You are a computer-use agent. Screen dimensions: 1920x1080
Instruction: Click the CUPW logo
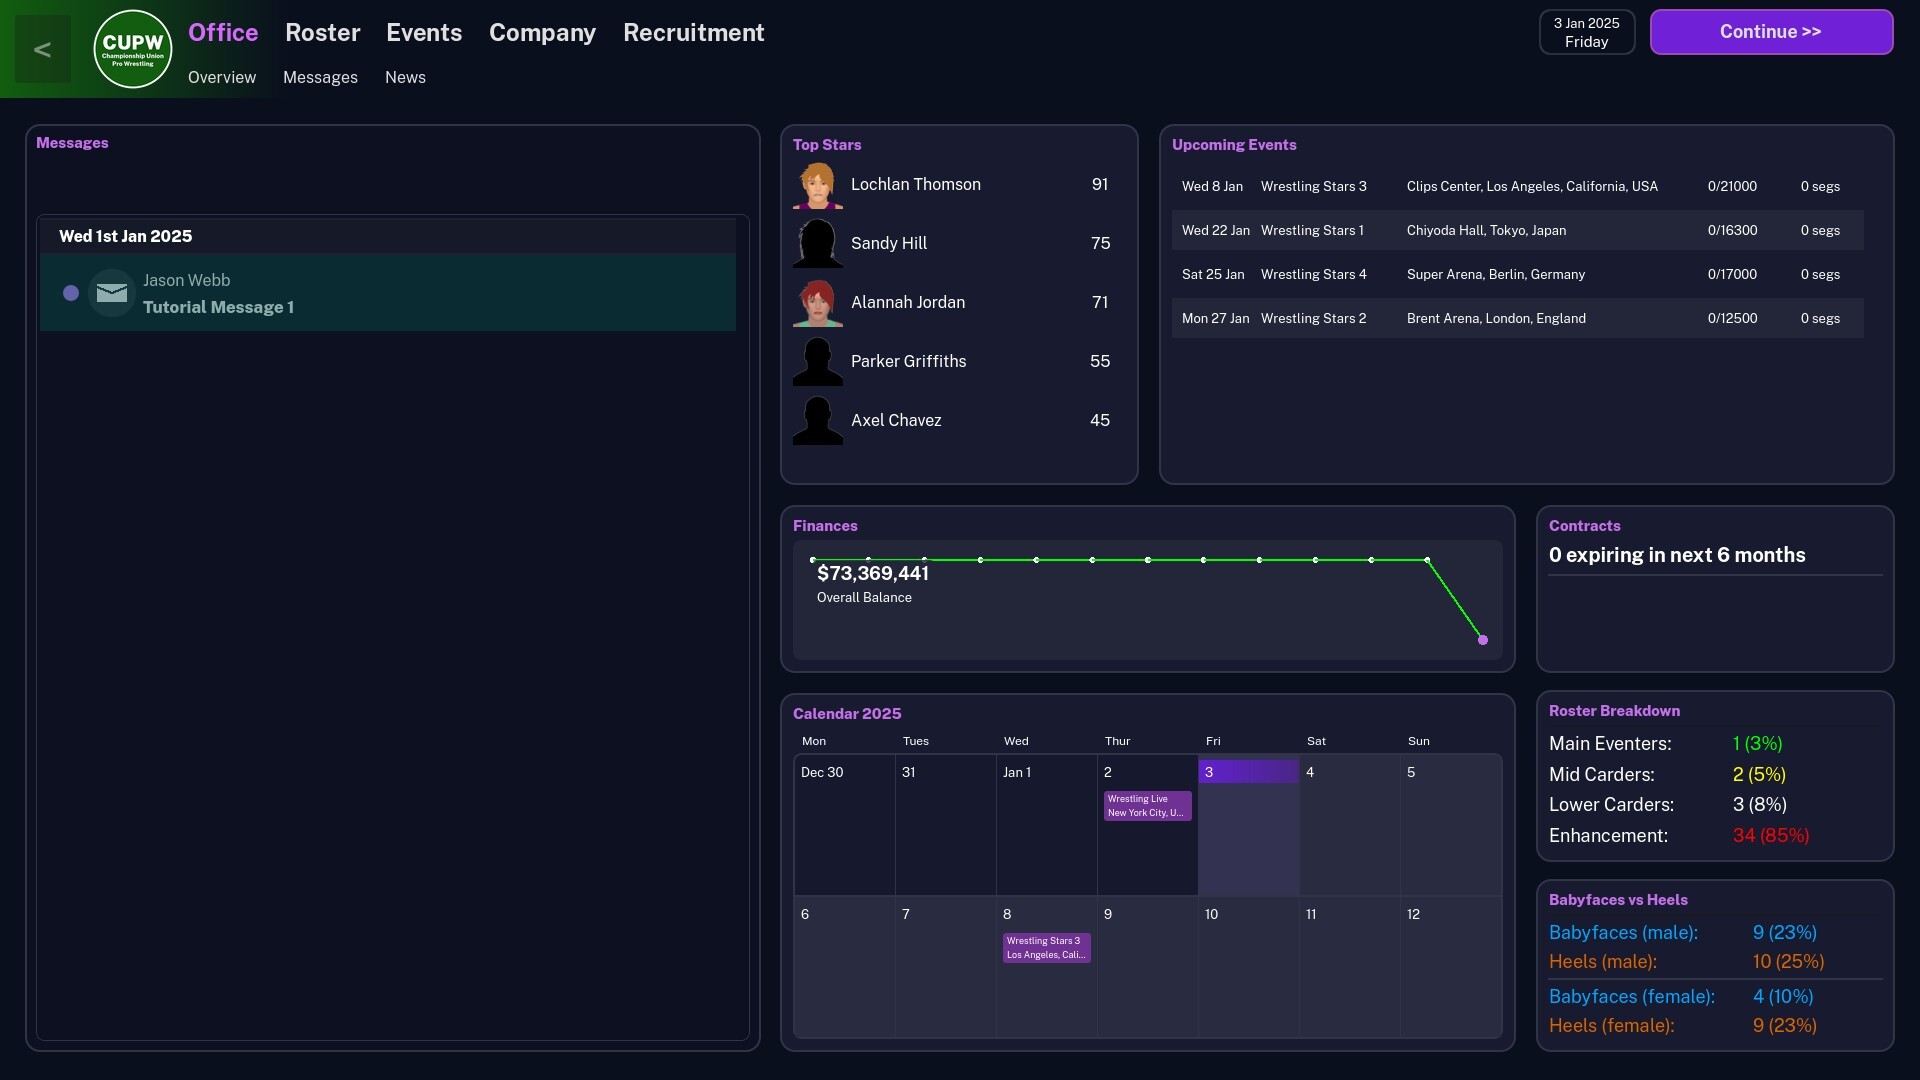[131, 48]
